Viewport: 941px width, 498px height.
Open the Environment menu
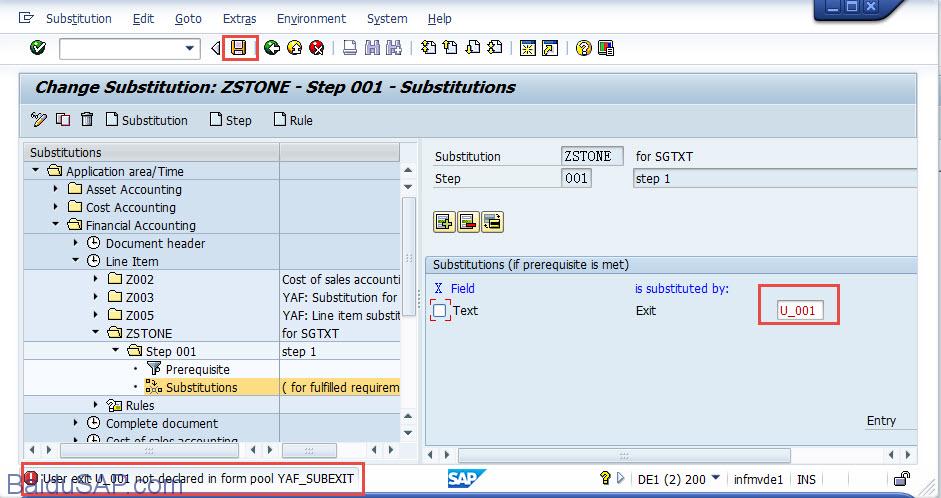pos(311,19)
